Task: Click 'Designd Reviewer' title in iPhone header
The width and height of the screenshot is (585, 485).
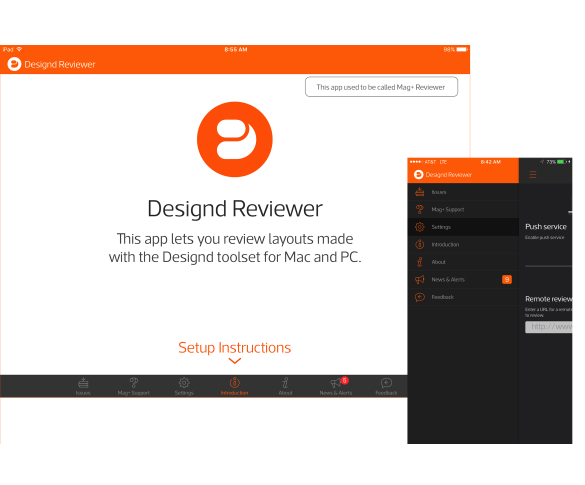Action: tap(448, 175)
